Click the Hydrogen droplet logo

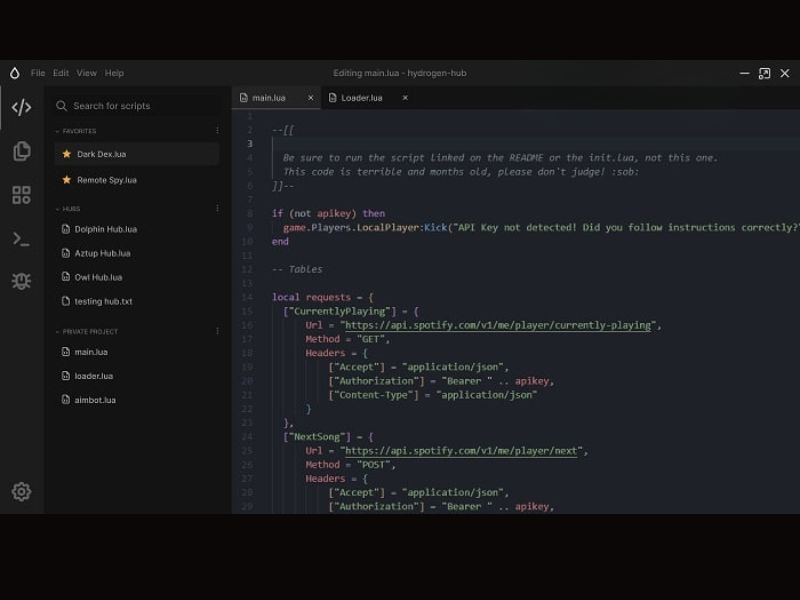click(14, 73)
